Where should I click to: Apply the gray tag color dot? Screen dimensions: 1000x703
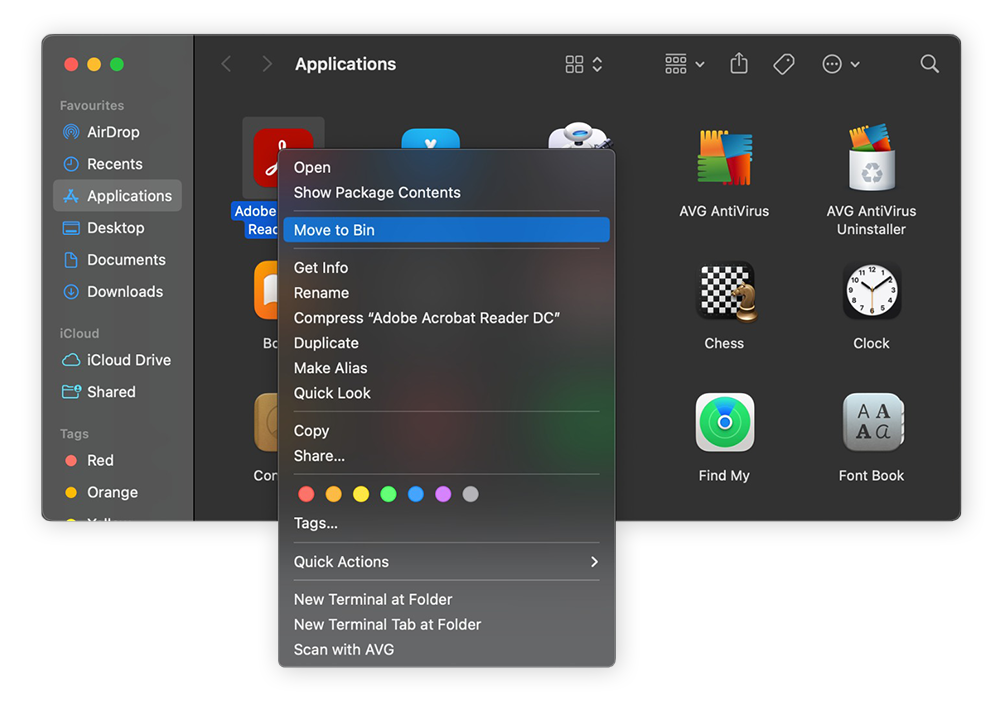[x=471, y=494]
